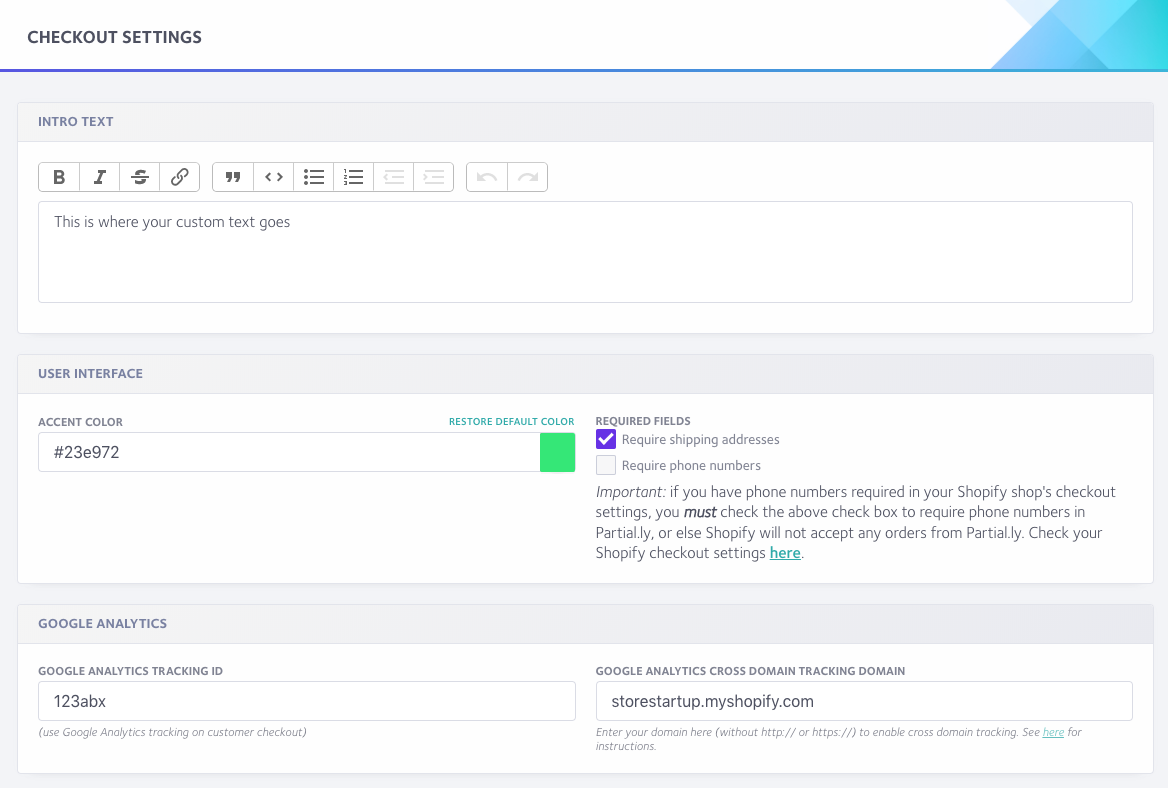The height and width of the screenshot is (788, 1168).
Task: Create a bulleted list
Action: [x=314, y=177]
